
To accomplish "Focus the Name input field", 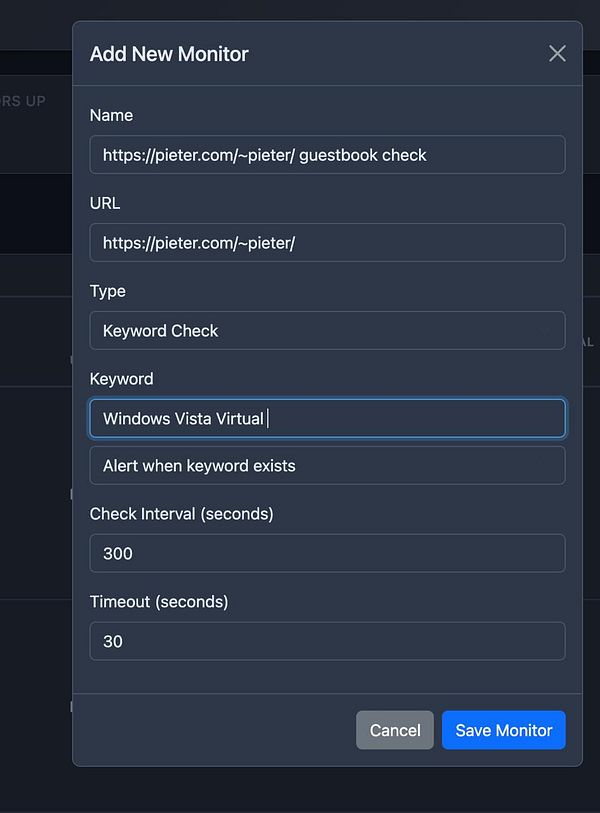I will 327,154.
